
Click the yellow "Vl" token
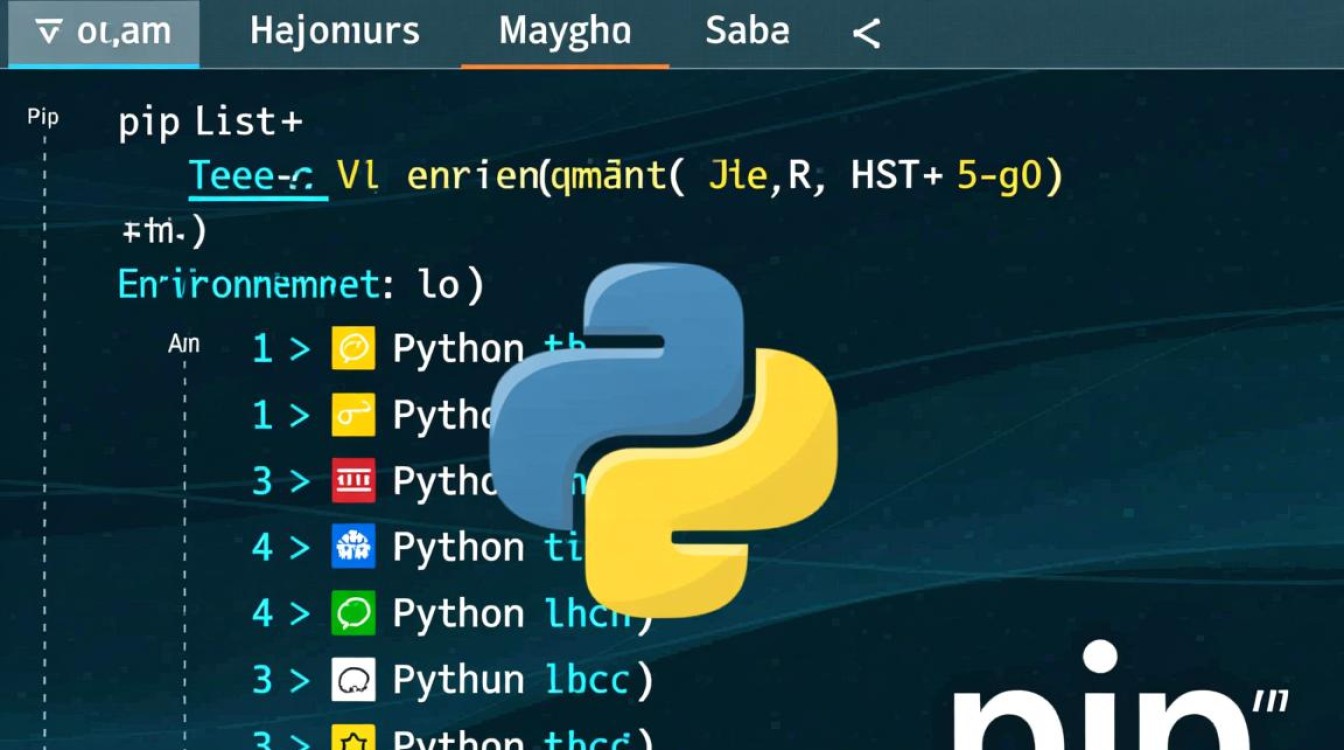coord(357,177)
